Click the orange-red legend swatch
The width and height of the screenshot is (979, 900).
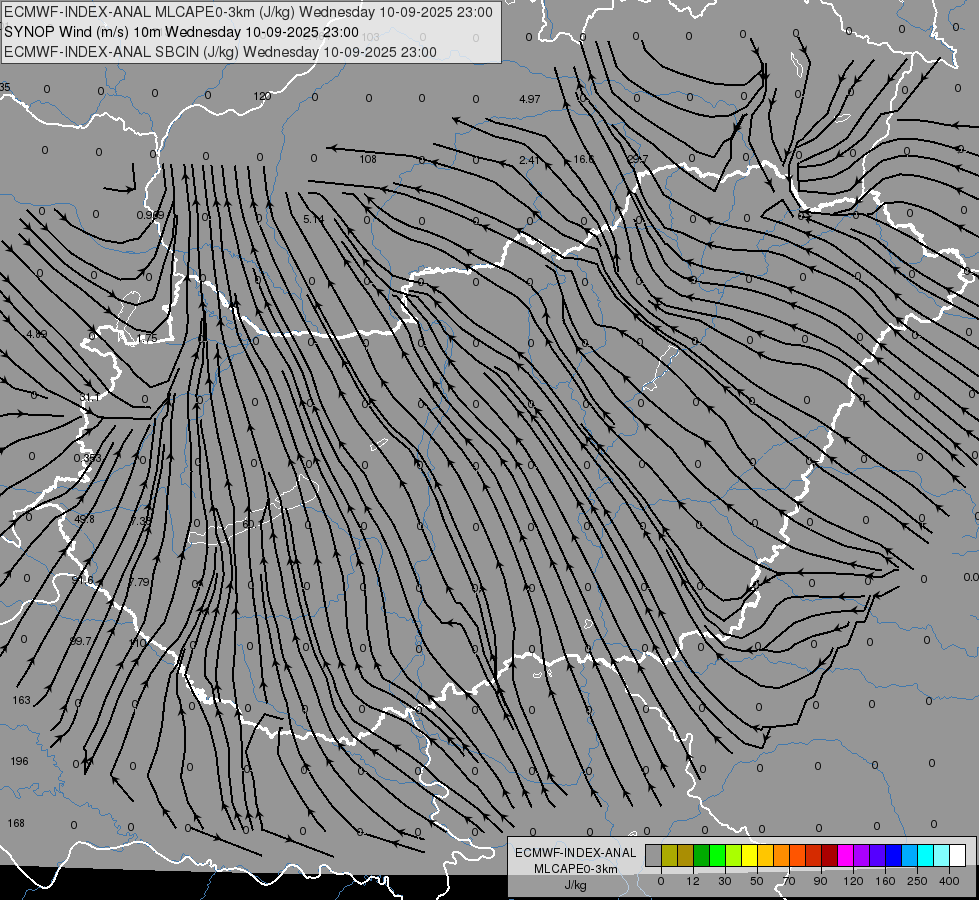tap(798, 856)
